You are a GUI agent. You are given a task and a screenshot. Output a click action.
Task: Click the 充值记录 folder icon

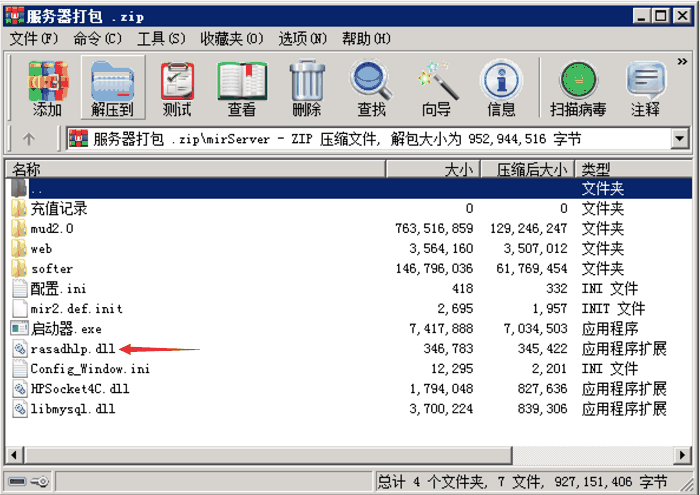point(19,208)
